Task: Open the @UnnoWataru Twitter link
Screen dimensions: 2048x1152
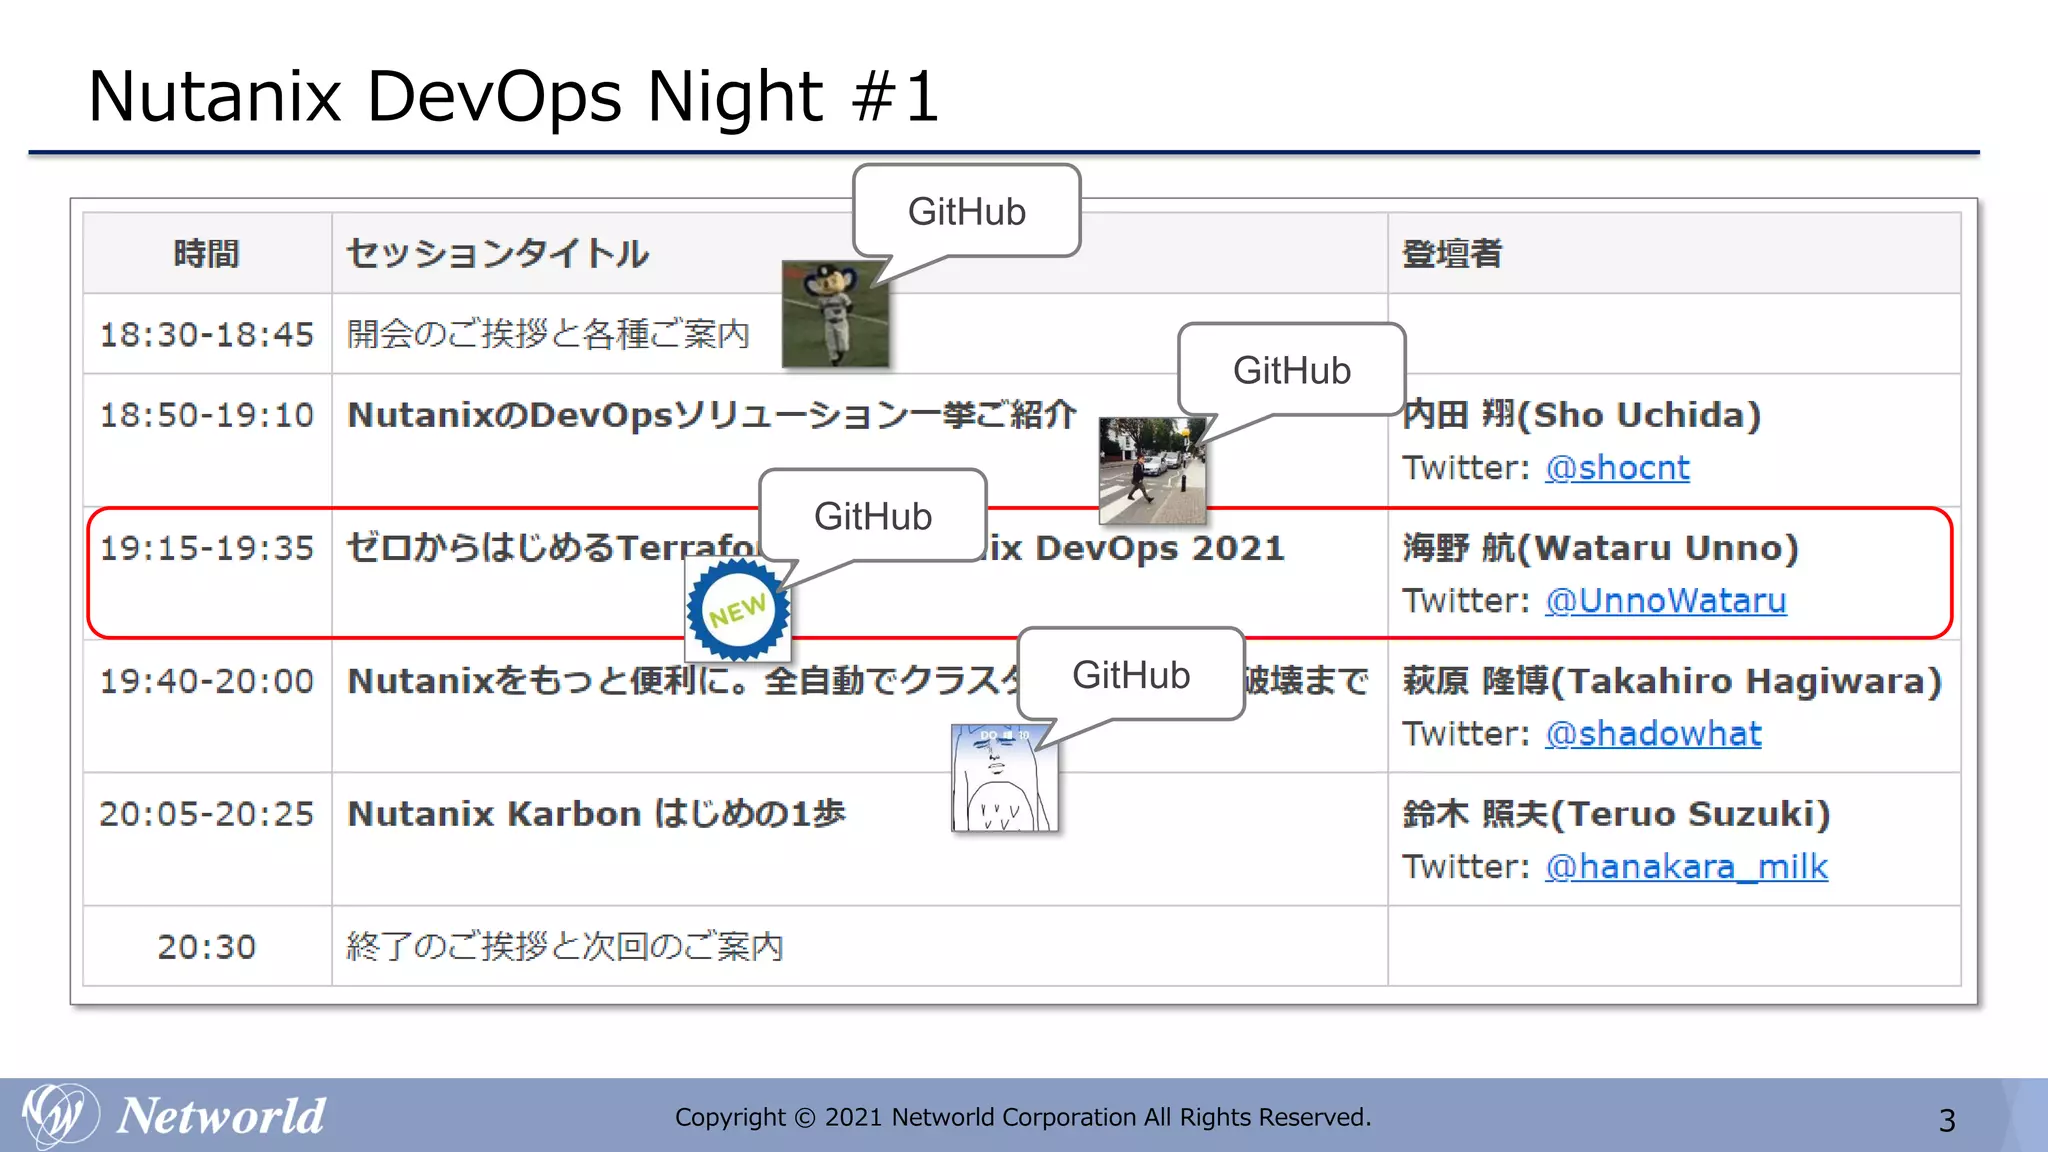Action: pos(1665,601)
